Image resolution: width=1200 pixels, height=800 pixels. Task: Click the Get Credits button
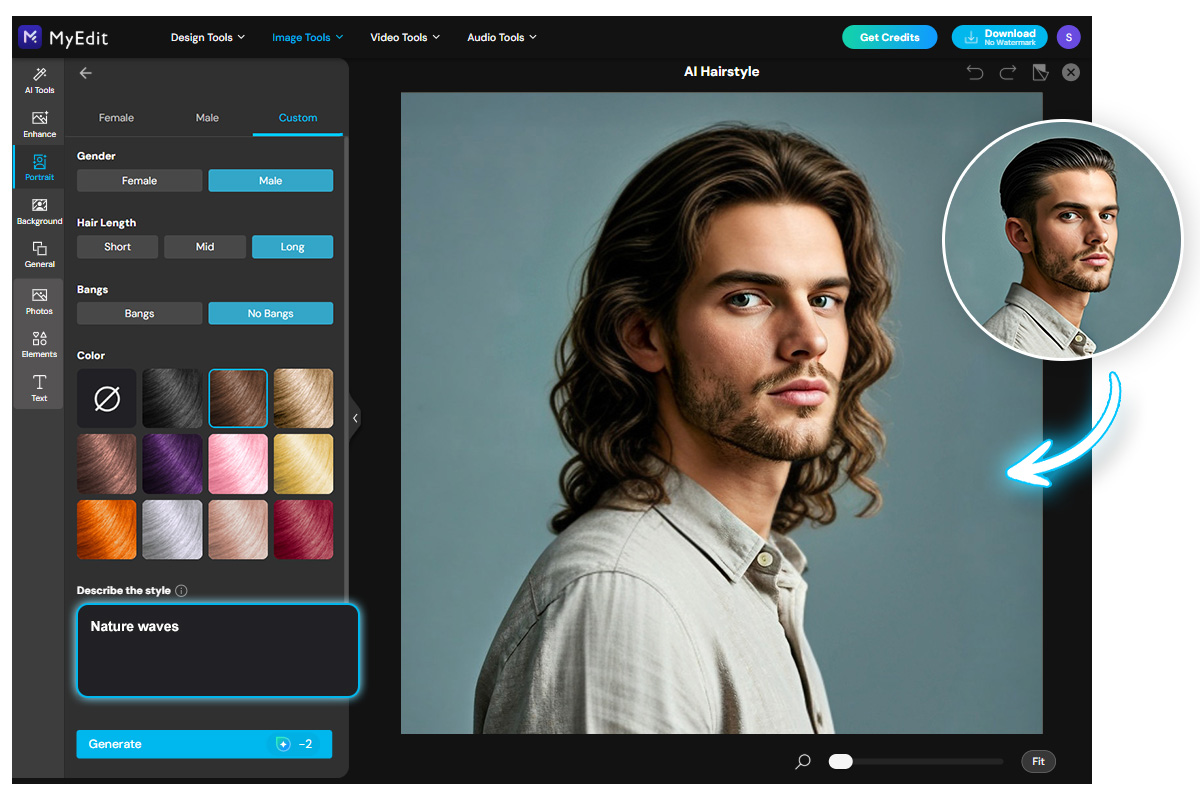click(889, 37)
